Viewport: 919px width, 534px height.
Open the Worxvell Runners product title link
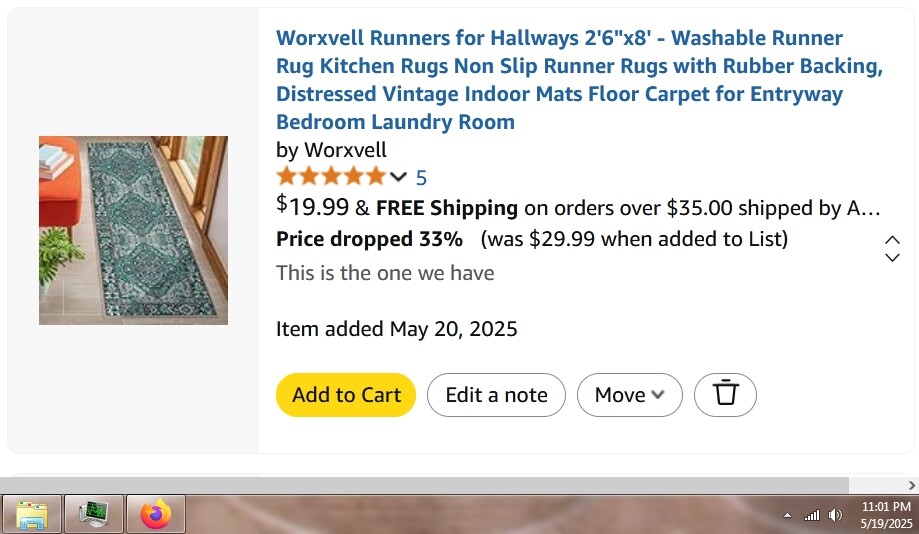(579, 80)
